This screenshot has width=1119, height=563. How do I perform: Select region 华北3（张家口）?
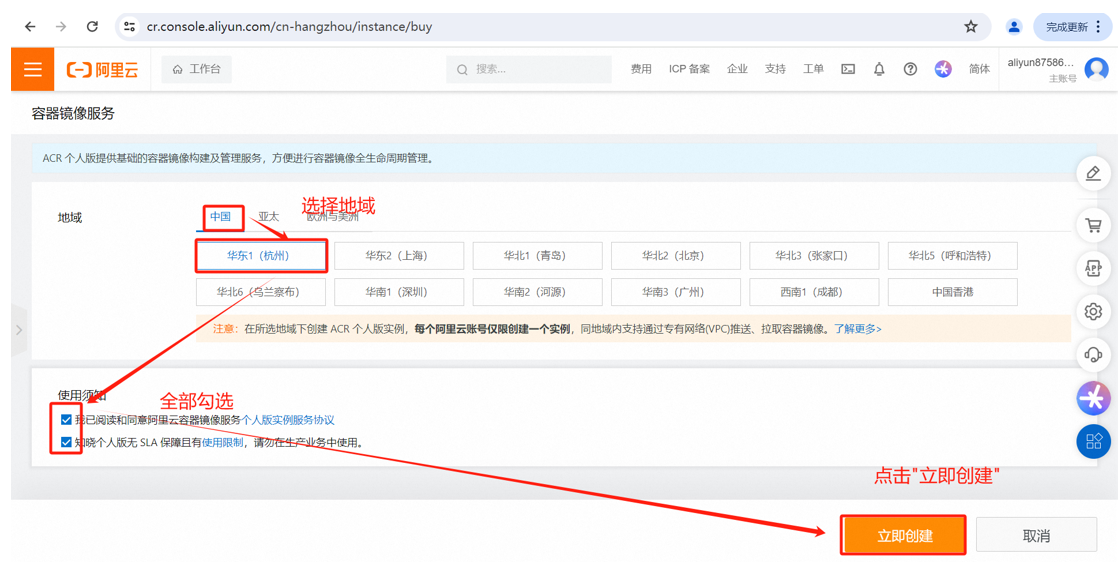[814, 255]
